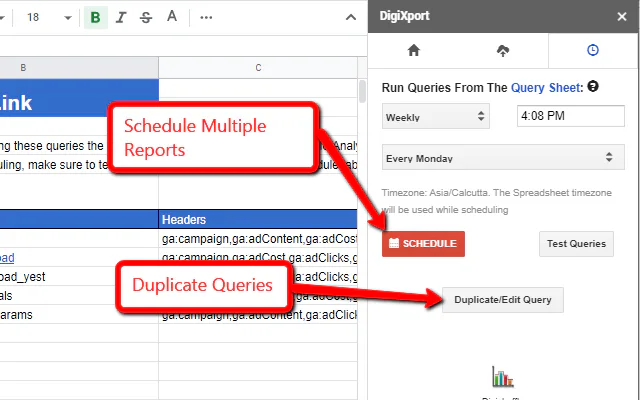Close the DigiXport sidebar
The image size is (640, 400).
[622, 16]
